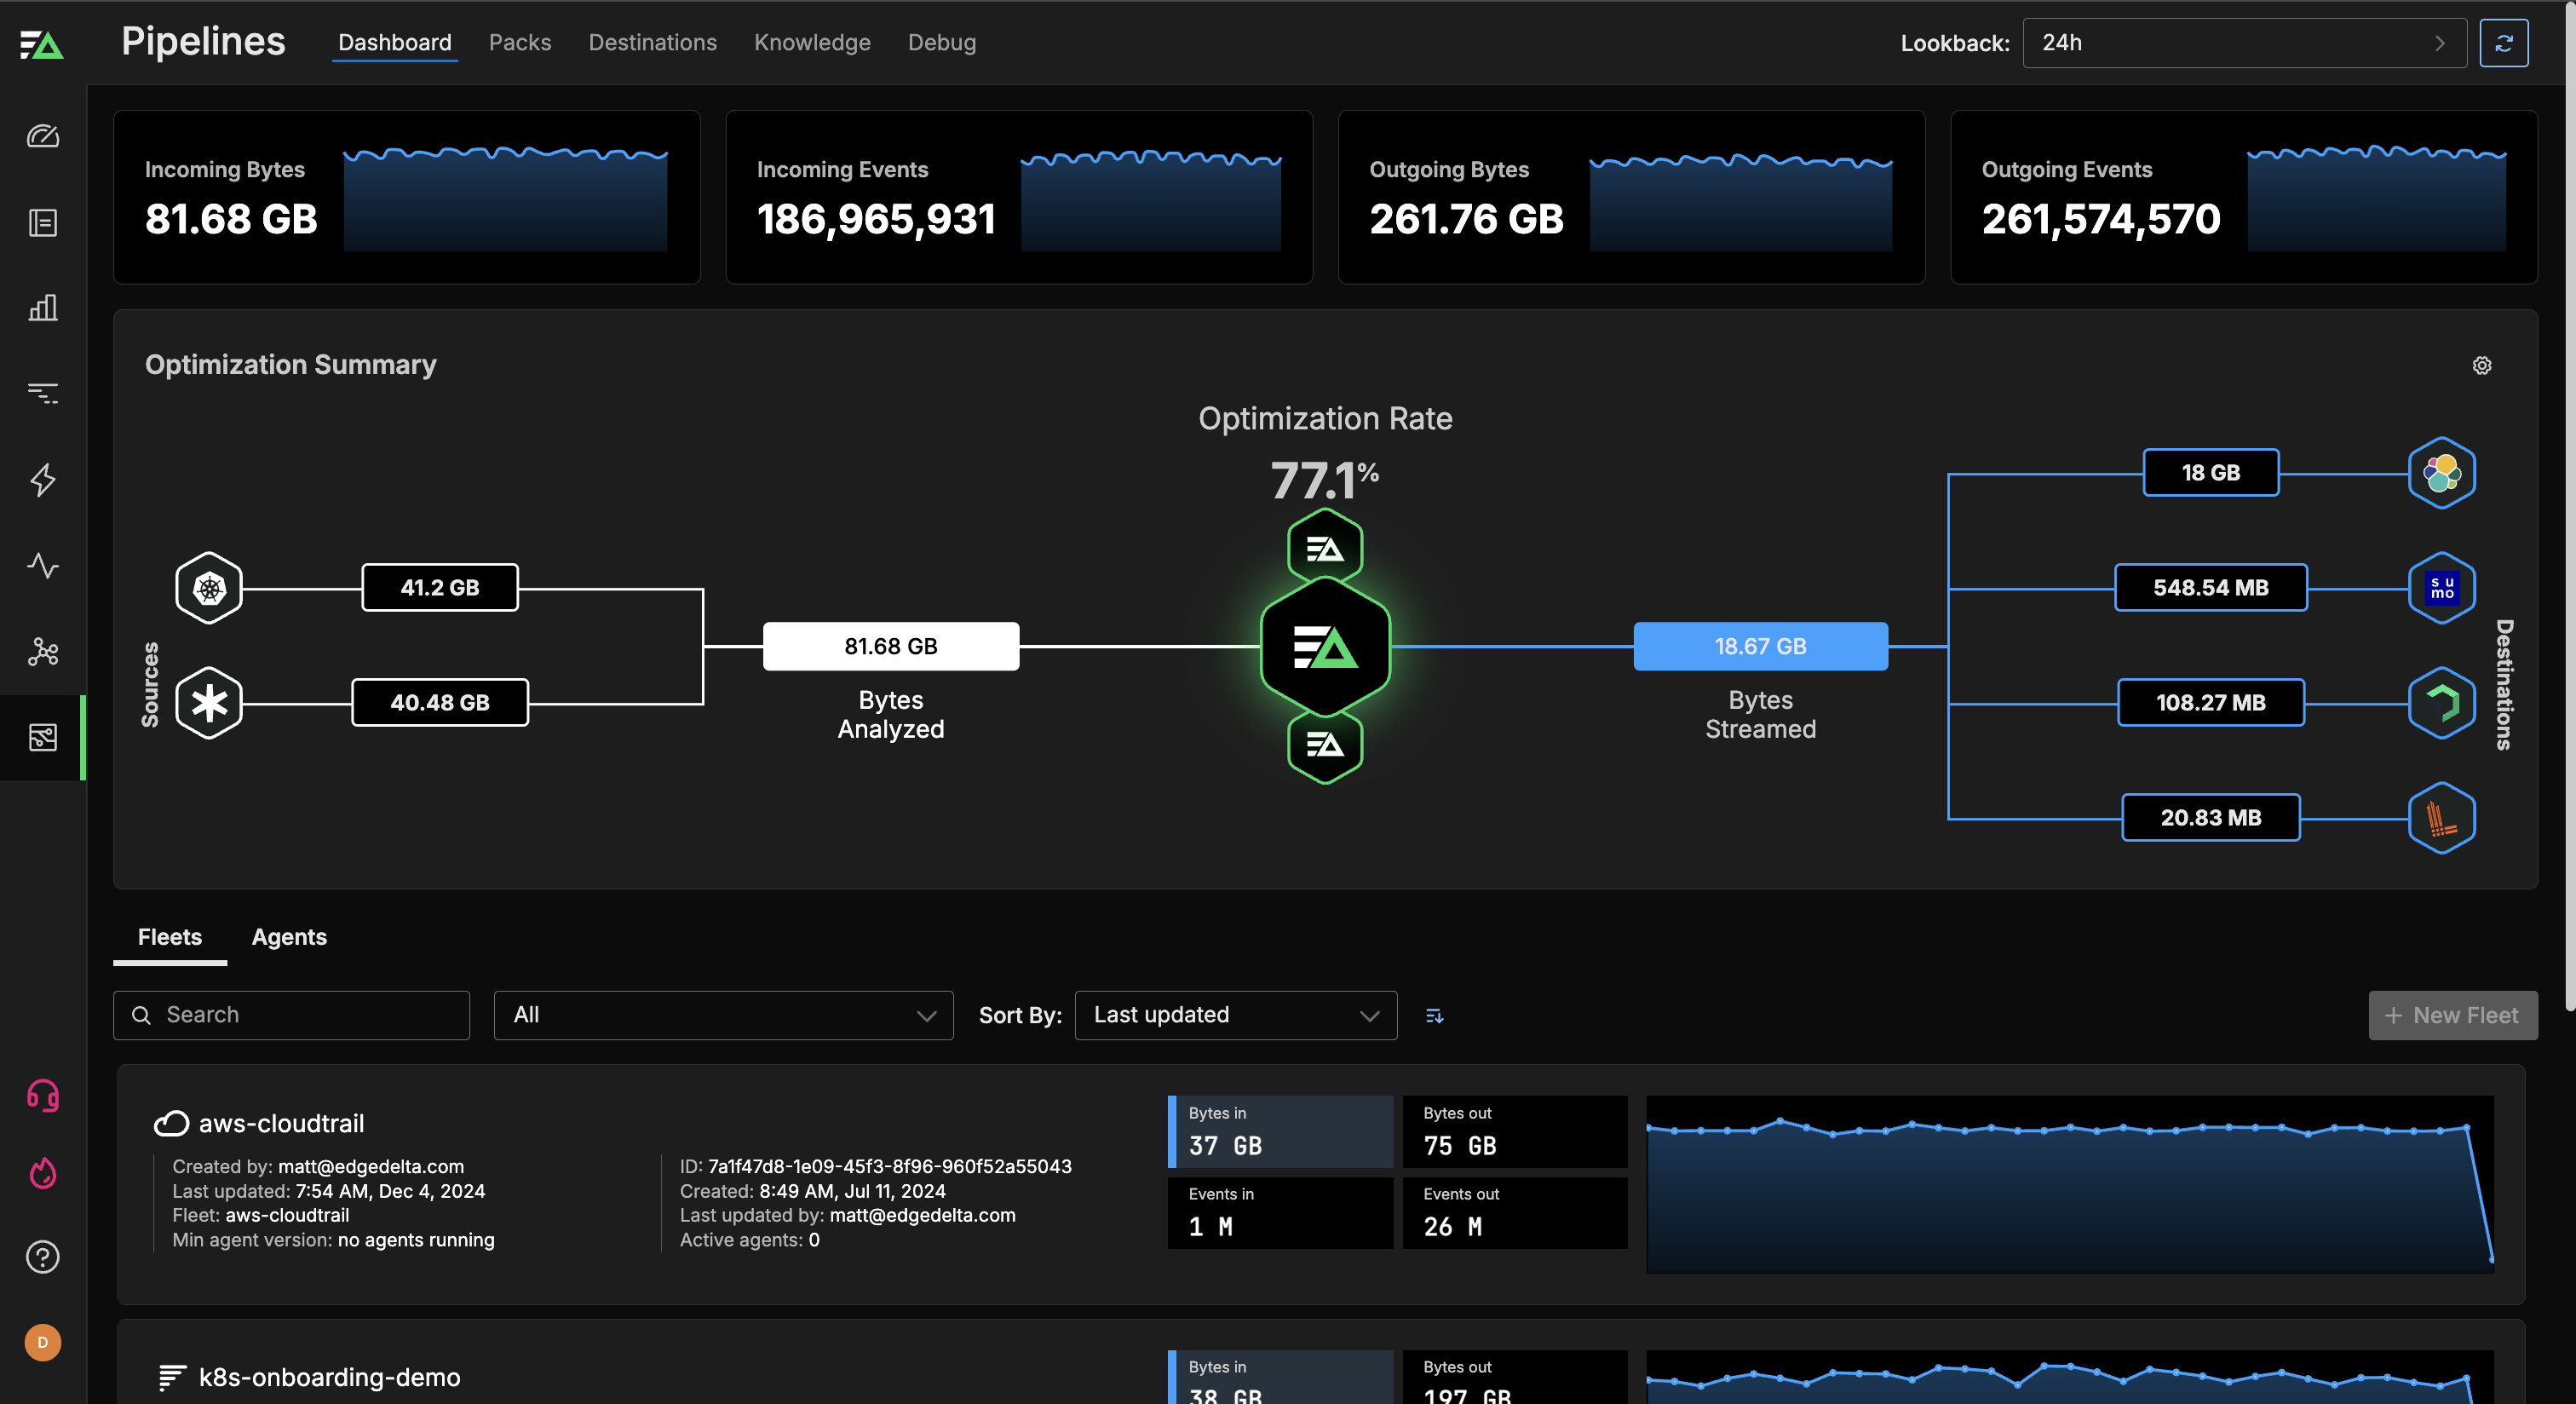Image resolution: width=2576 pixels, height=1404 pixels.
Task: Expand the All filter dropdown
Action: [x=723, y=1015]
